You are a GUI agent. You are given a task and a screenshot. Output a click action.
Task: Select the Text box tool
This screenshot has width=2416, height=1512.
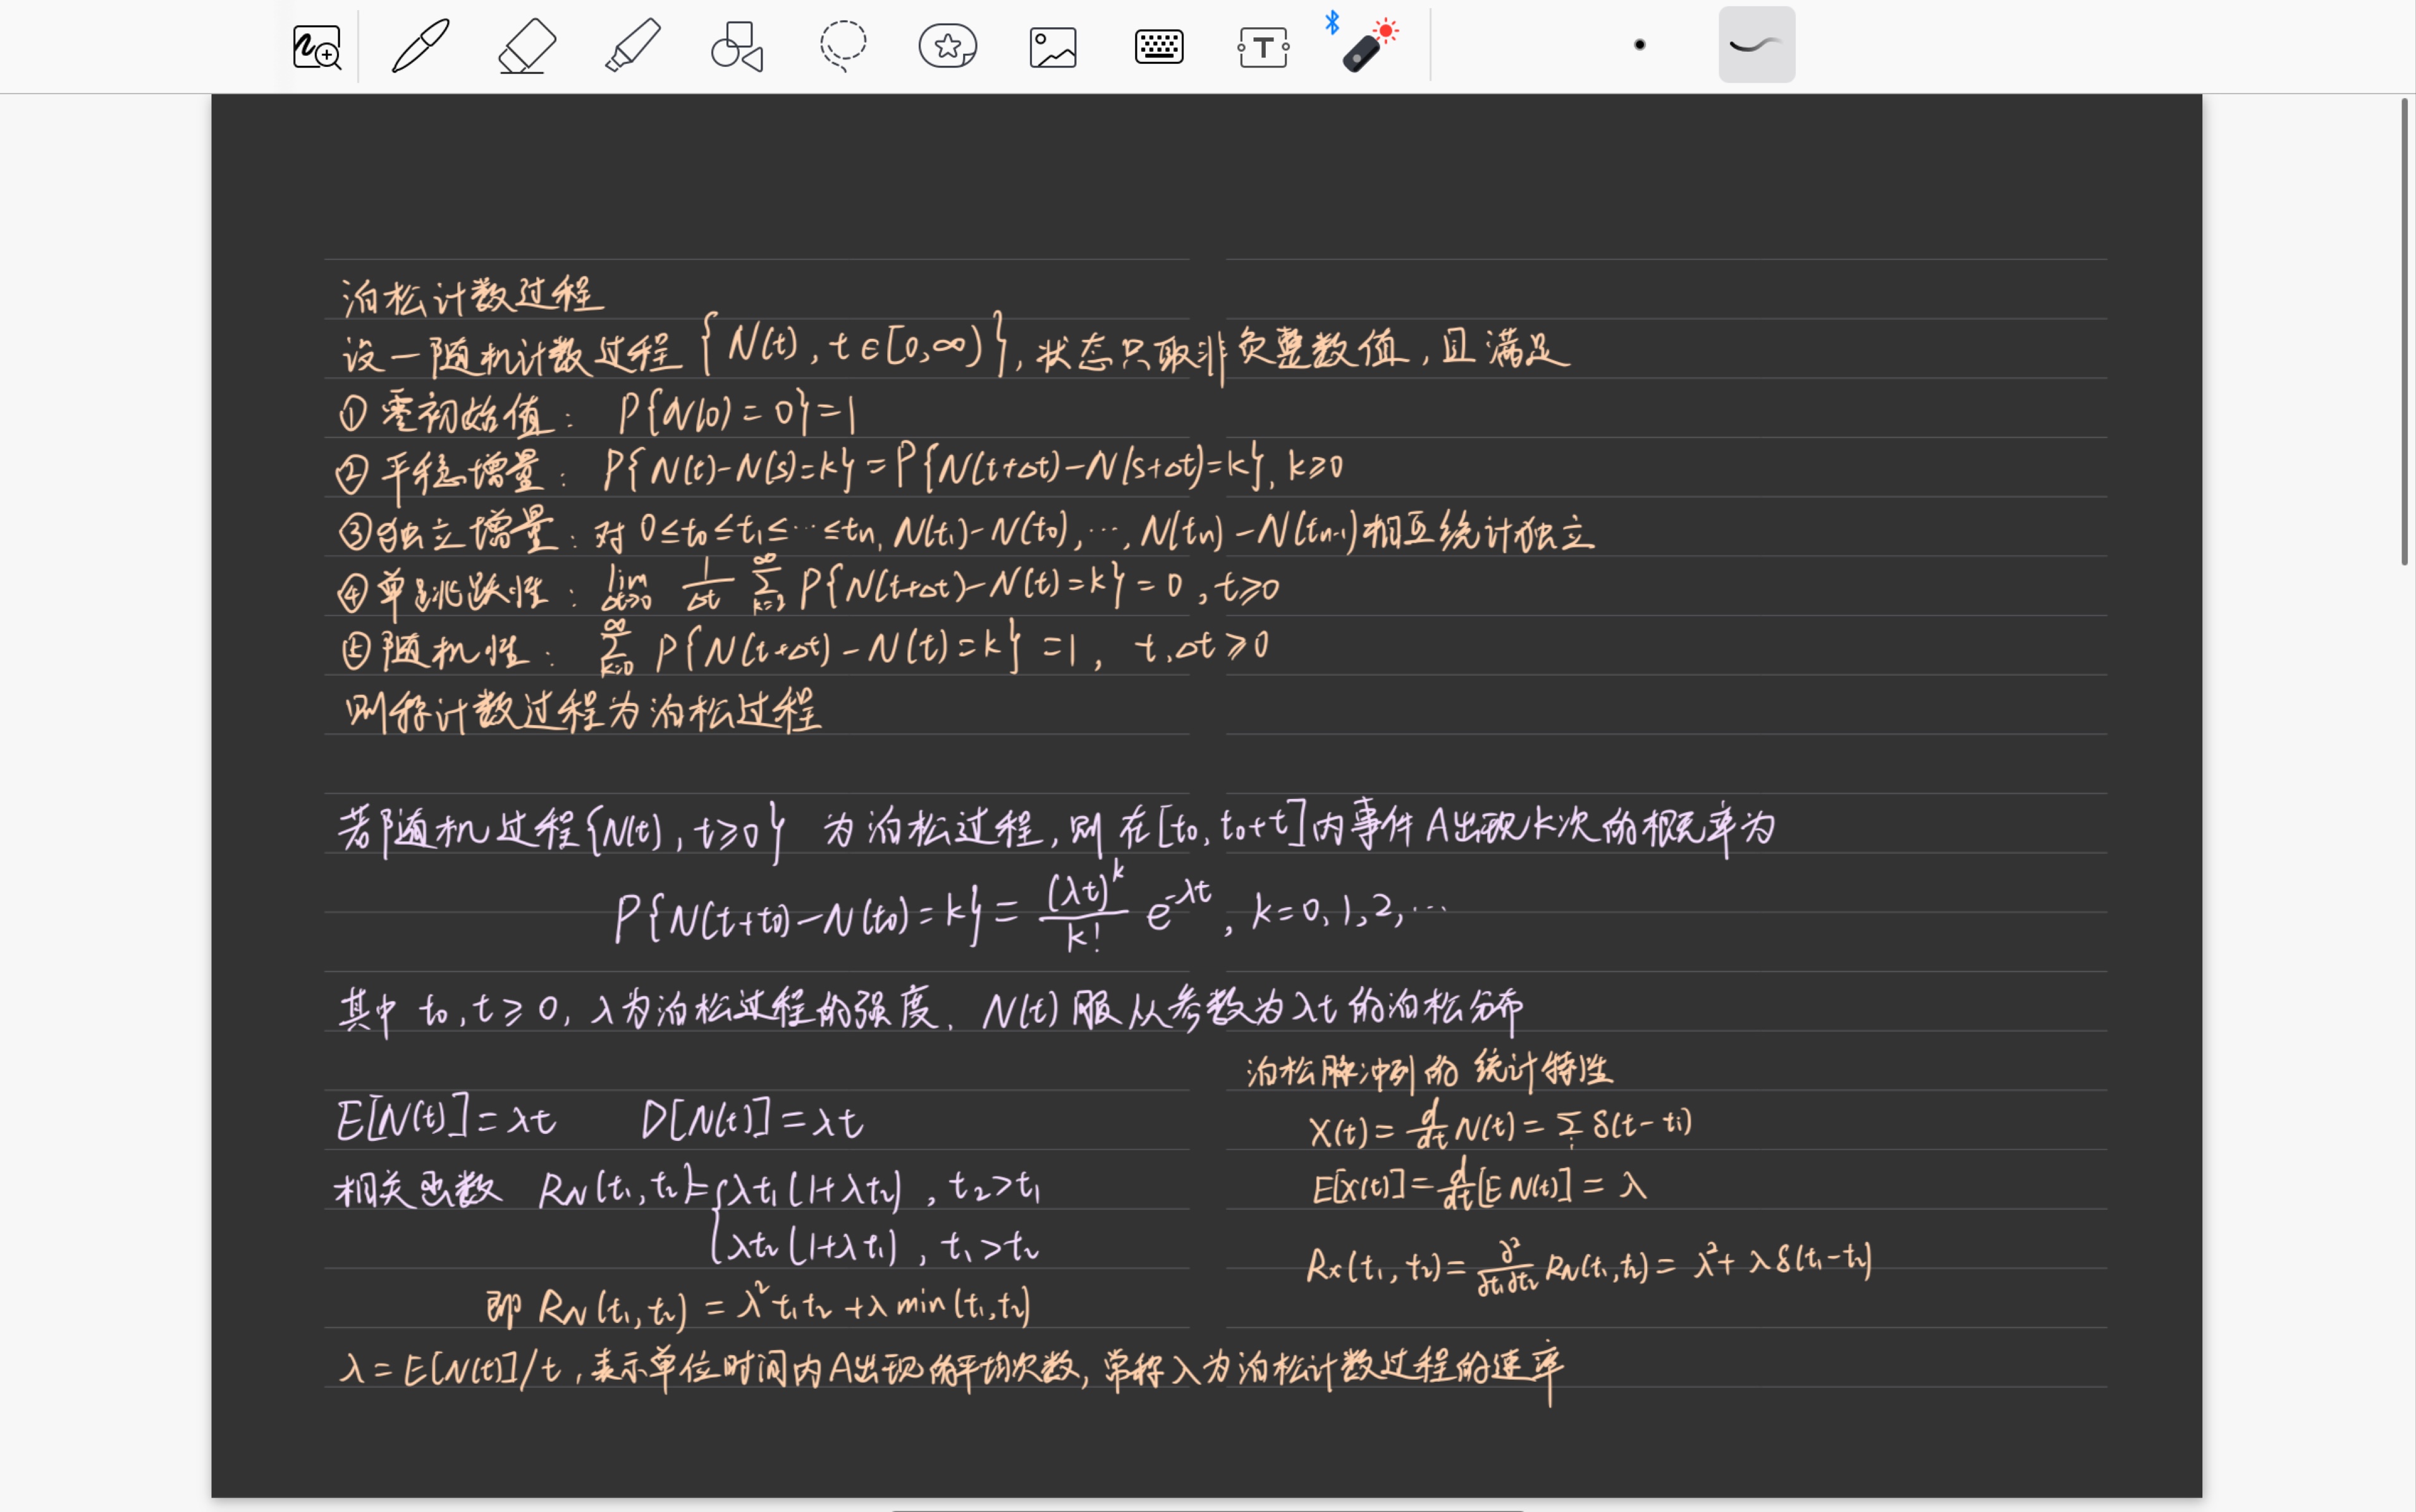(1263, 47)
